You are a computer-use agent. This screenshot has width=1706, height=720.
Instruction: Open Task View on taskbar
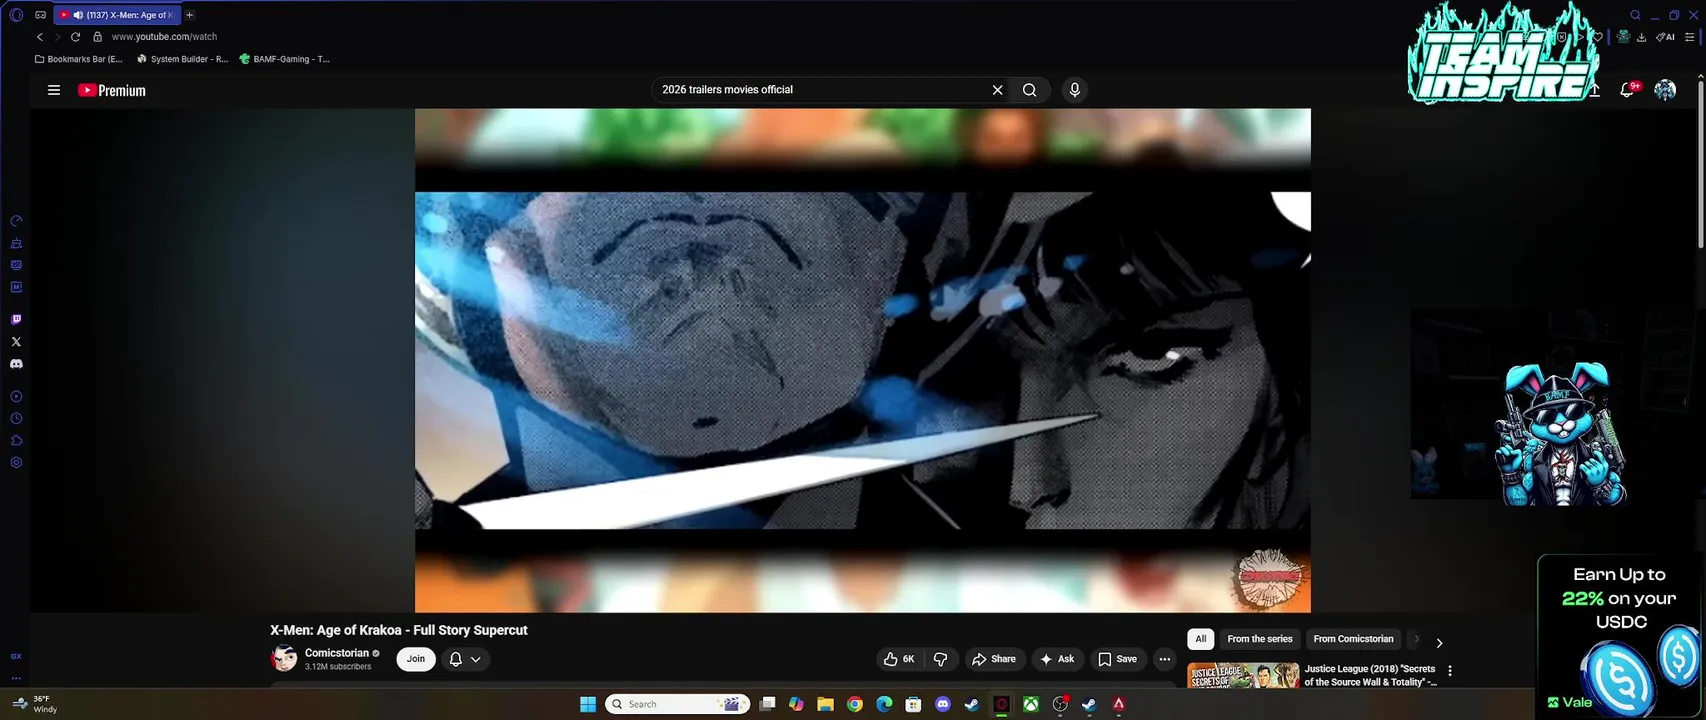(767, 704)
